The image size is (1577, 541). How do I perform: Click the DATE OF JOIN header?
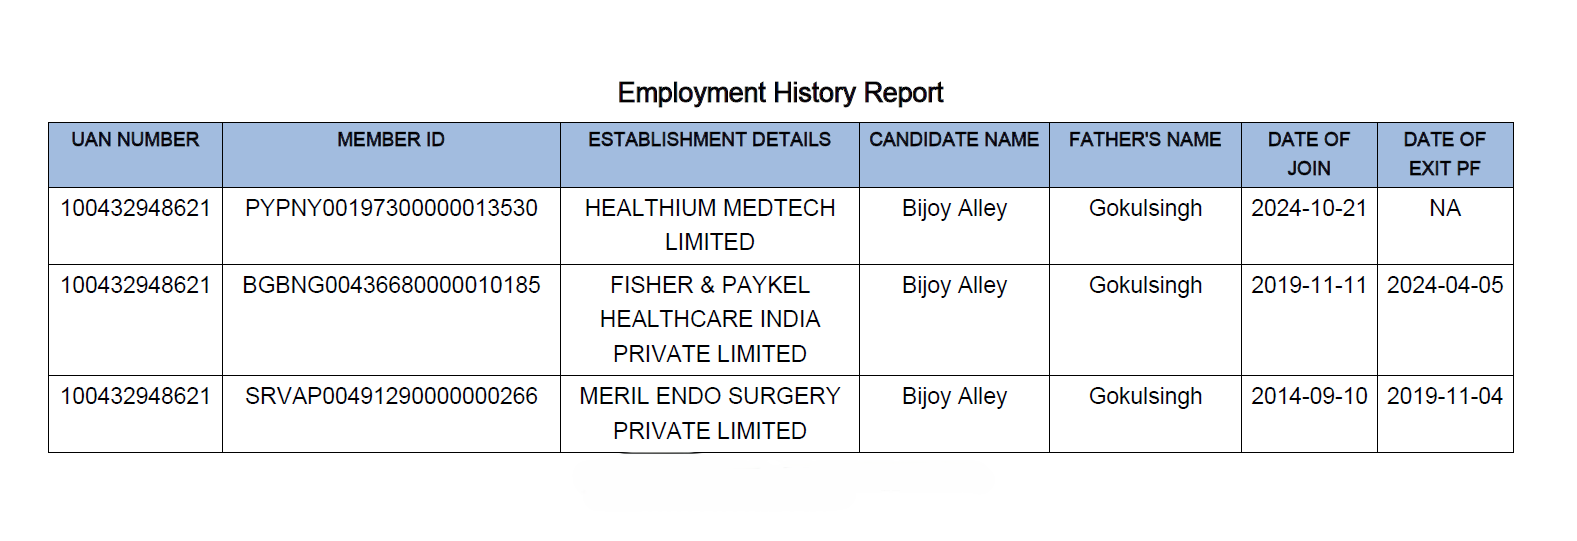point(1308,154)
